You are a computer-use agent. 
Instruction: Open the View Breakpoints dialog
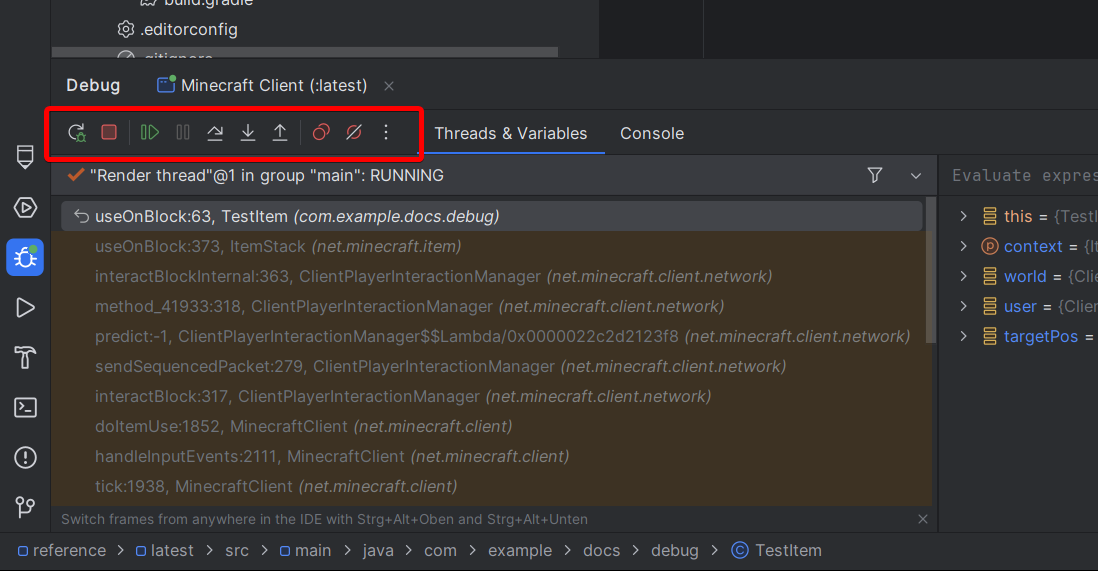tap(321, 132)
